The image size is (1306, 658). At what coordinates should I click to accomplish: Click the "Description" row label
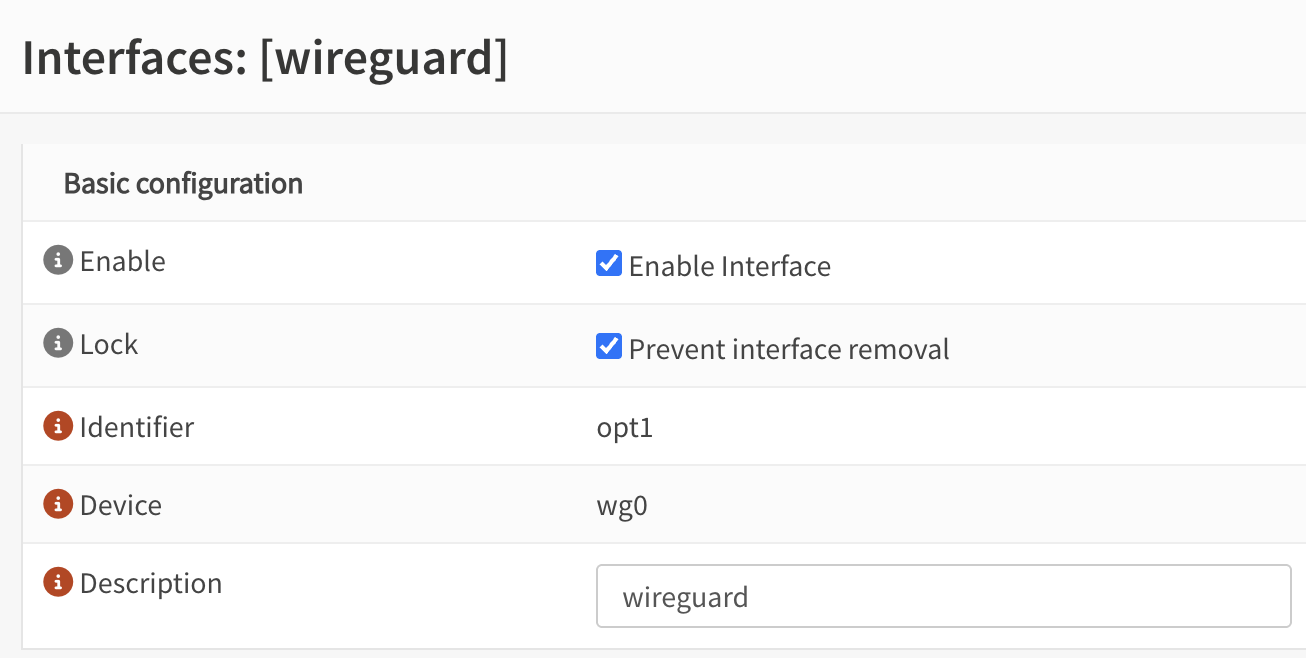tap(151, 584)
